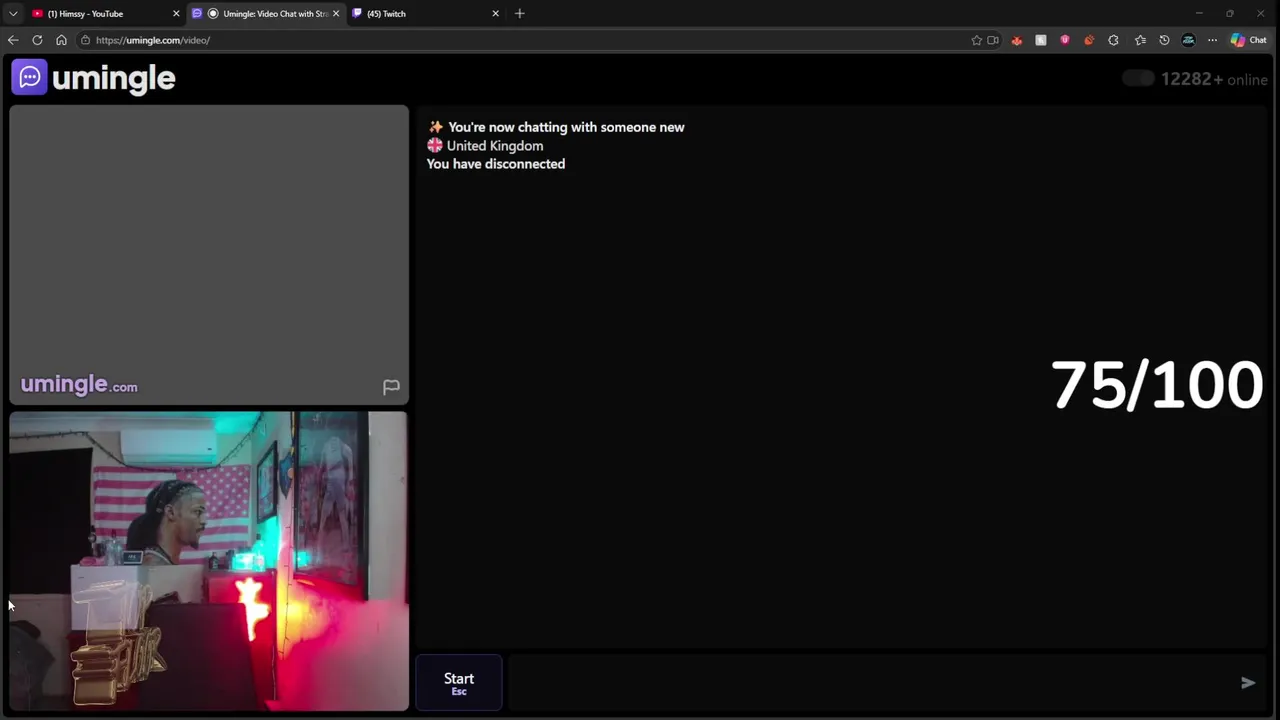The image size is (1280, 720).
Task: Click the send message arrow icon
Action: (x=1248, y=683)
